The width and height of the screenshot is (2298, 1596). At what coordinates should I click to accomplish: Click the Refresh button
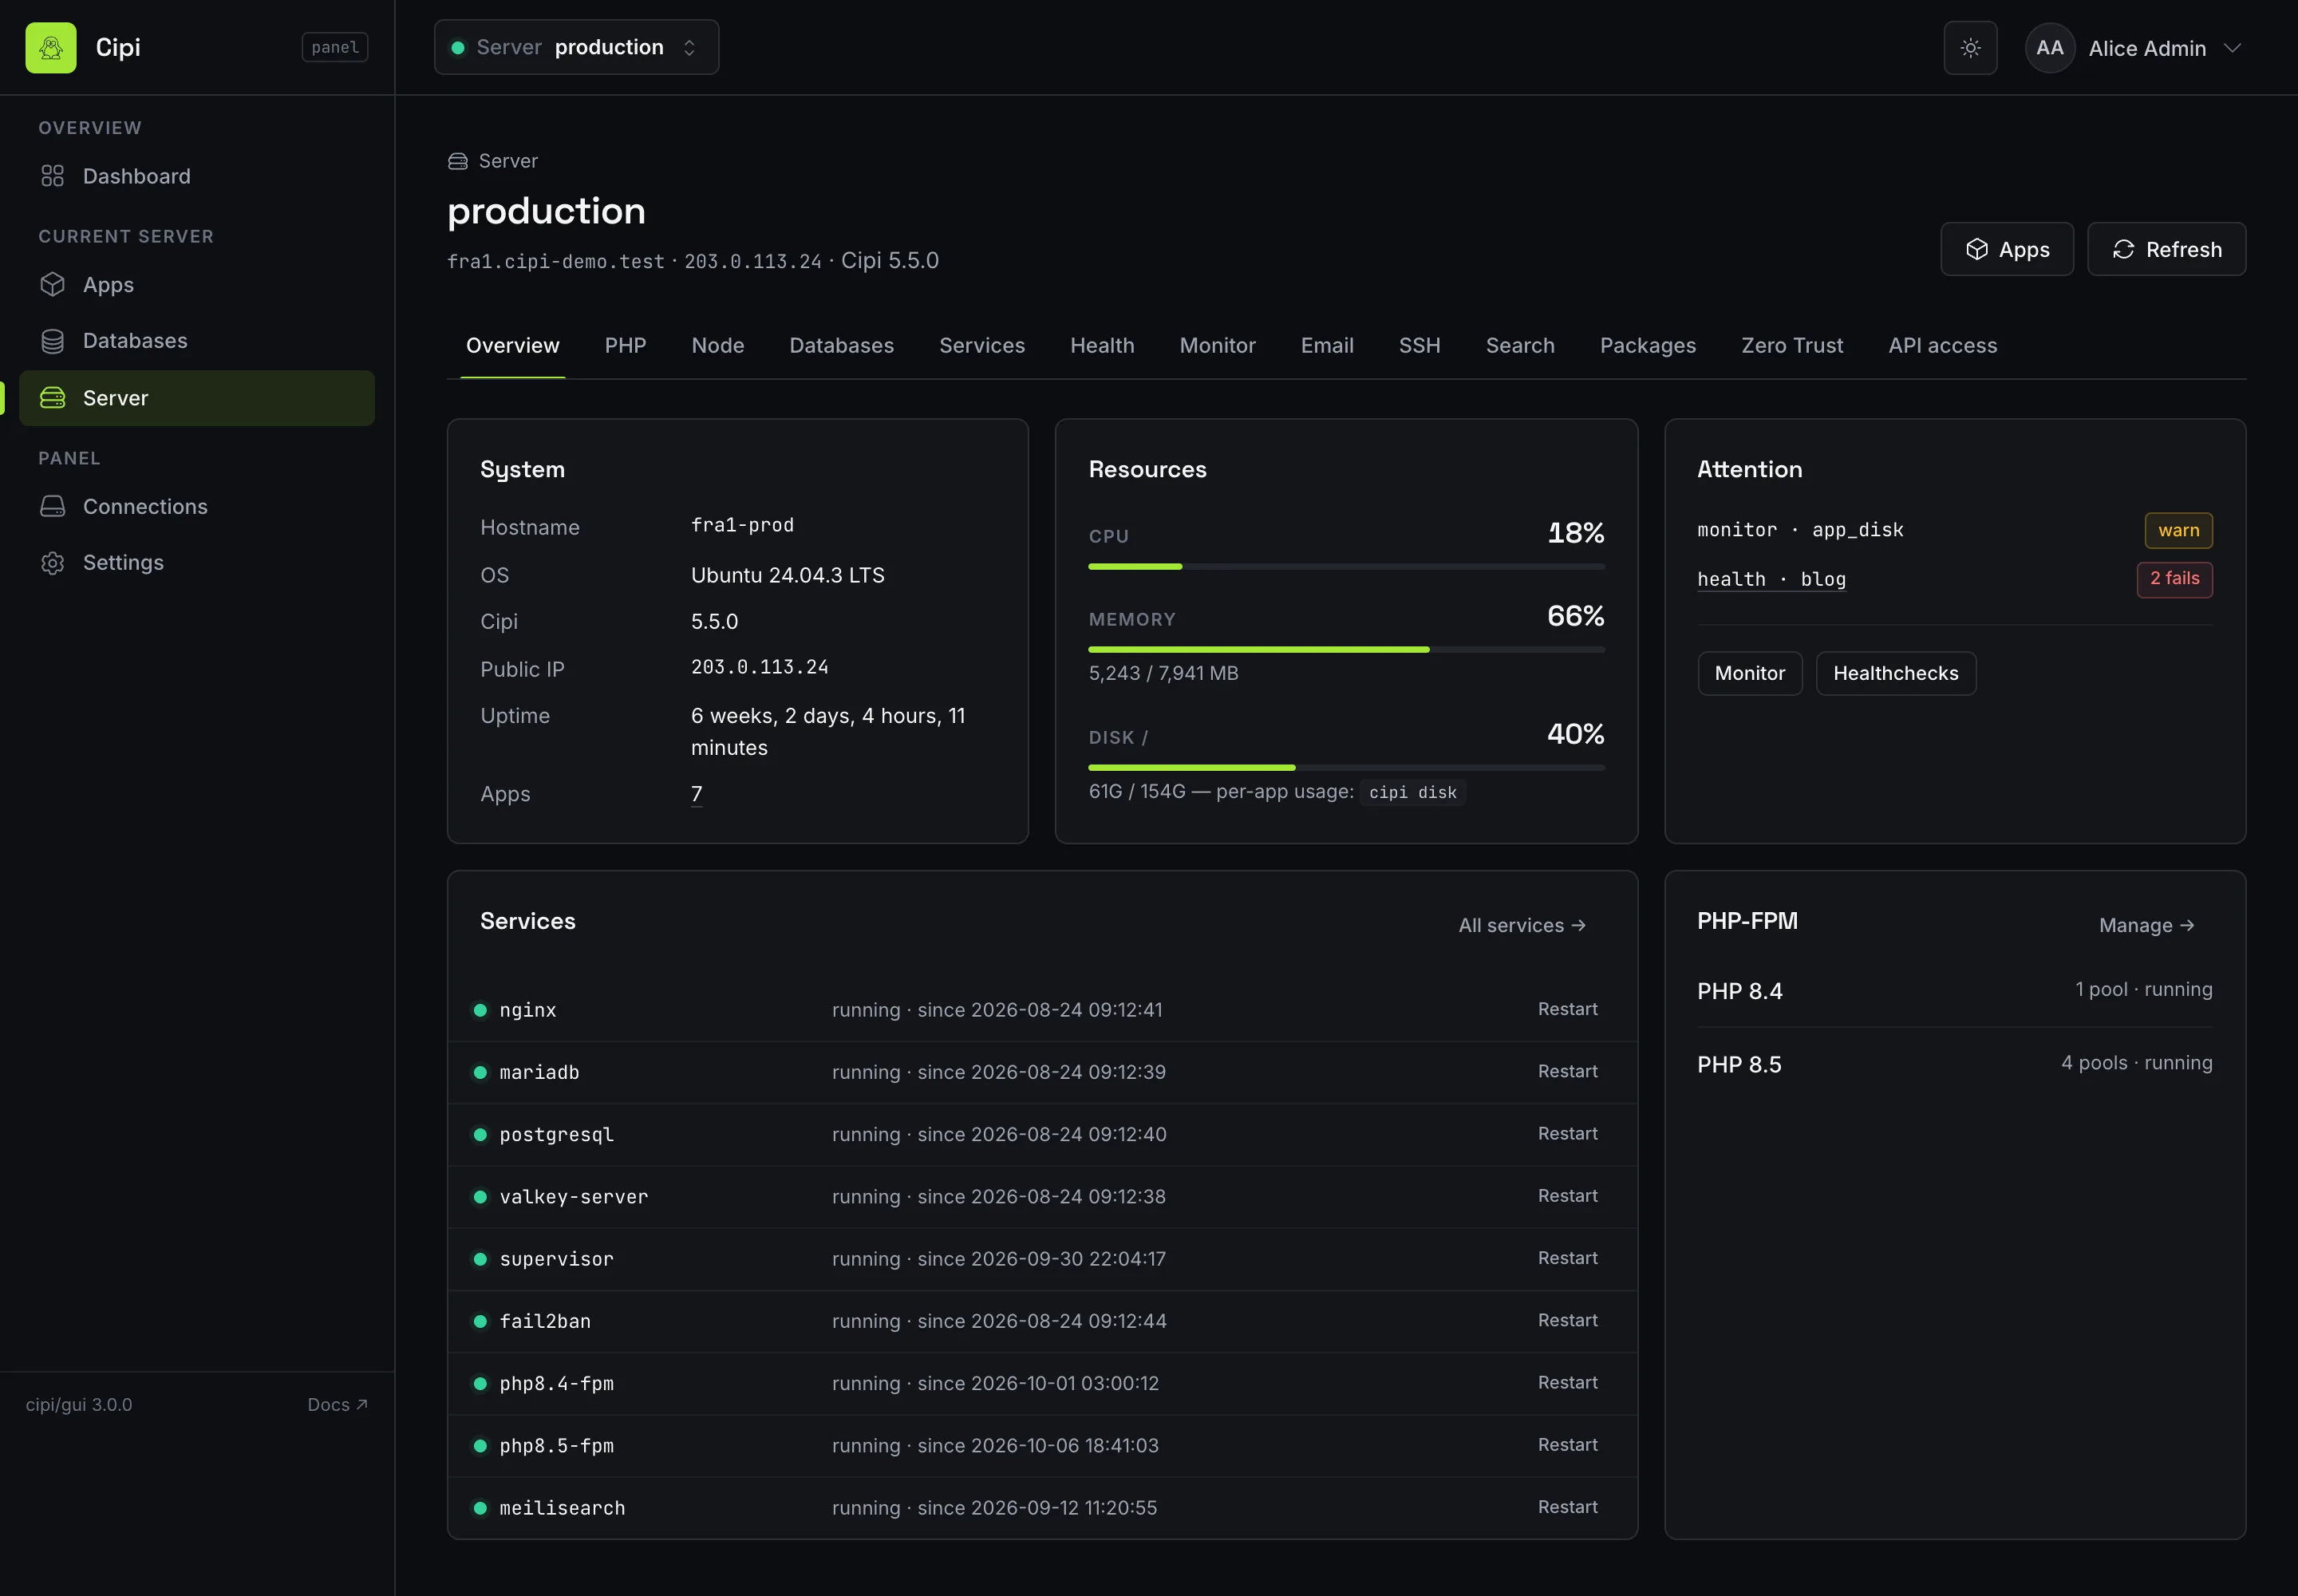(2166, 249)
